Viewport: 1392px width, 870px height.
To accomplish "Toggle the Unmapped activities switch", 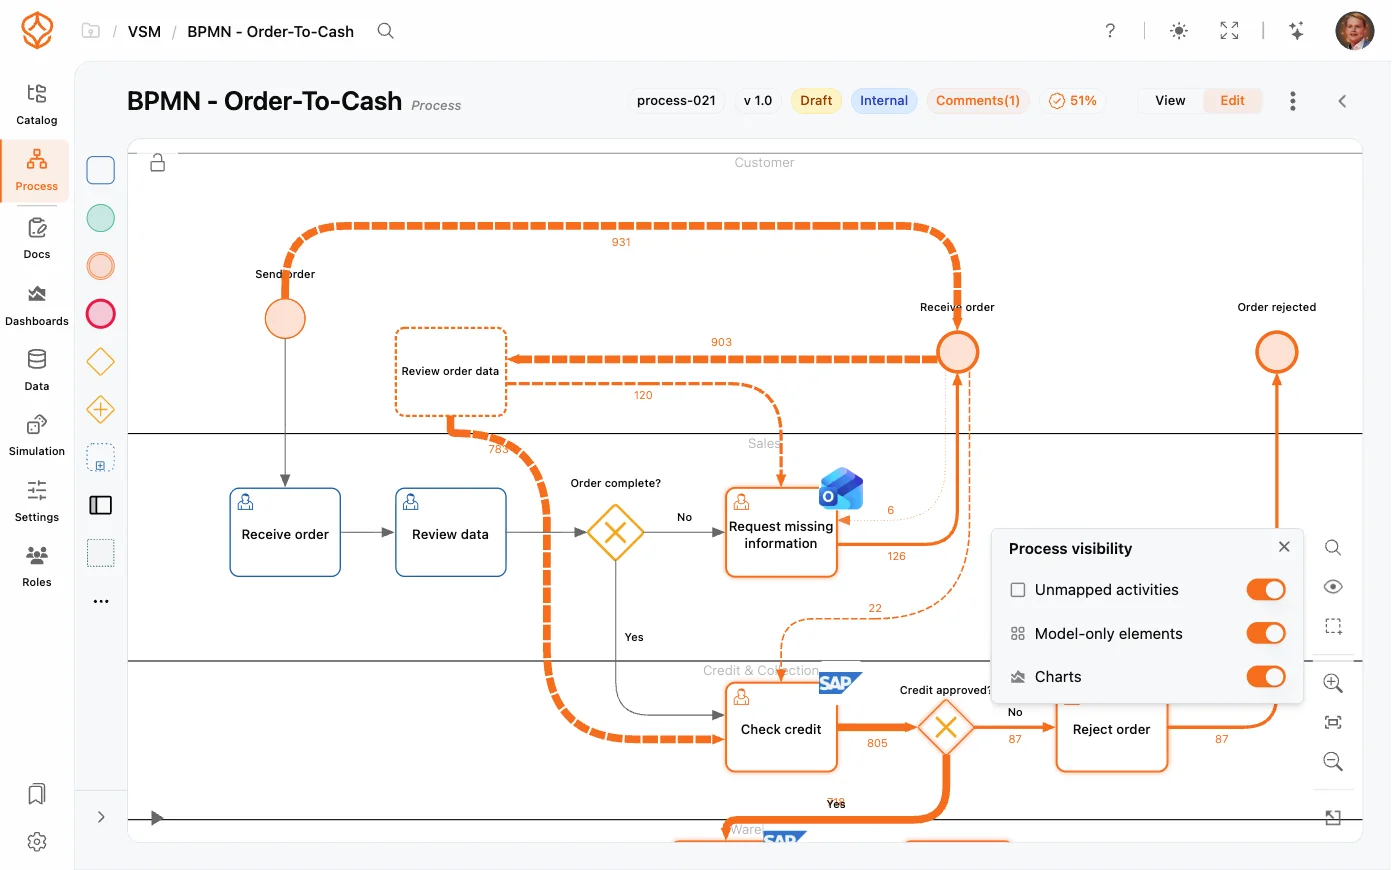I will (x=1266, y=590).
